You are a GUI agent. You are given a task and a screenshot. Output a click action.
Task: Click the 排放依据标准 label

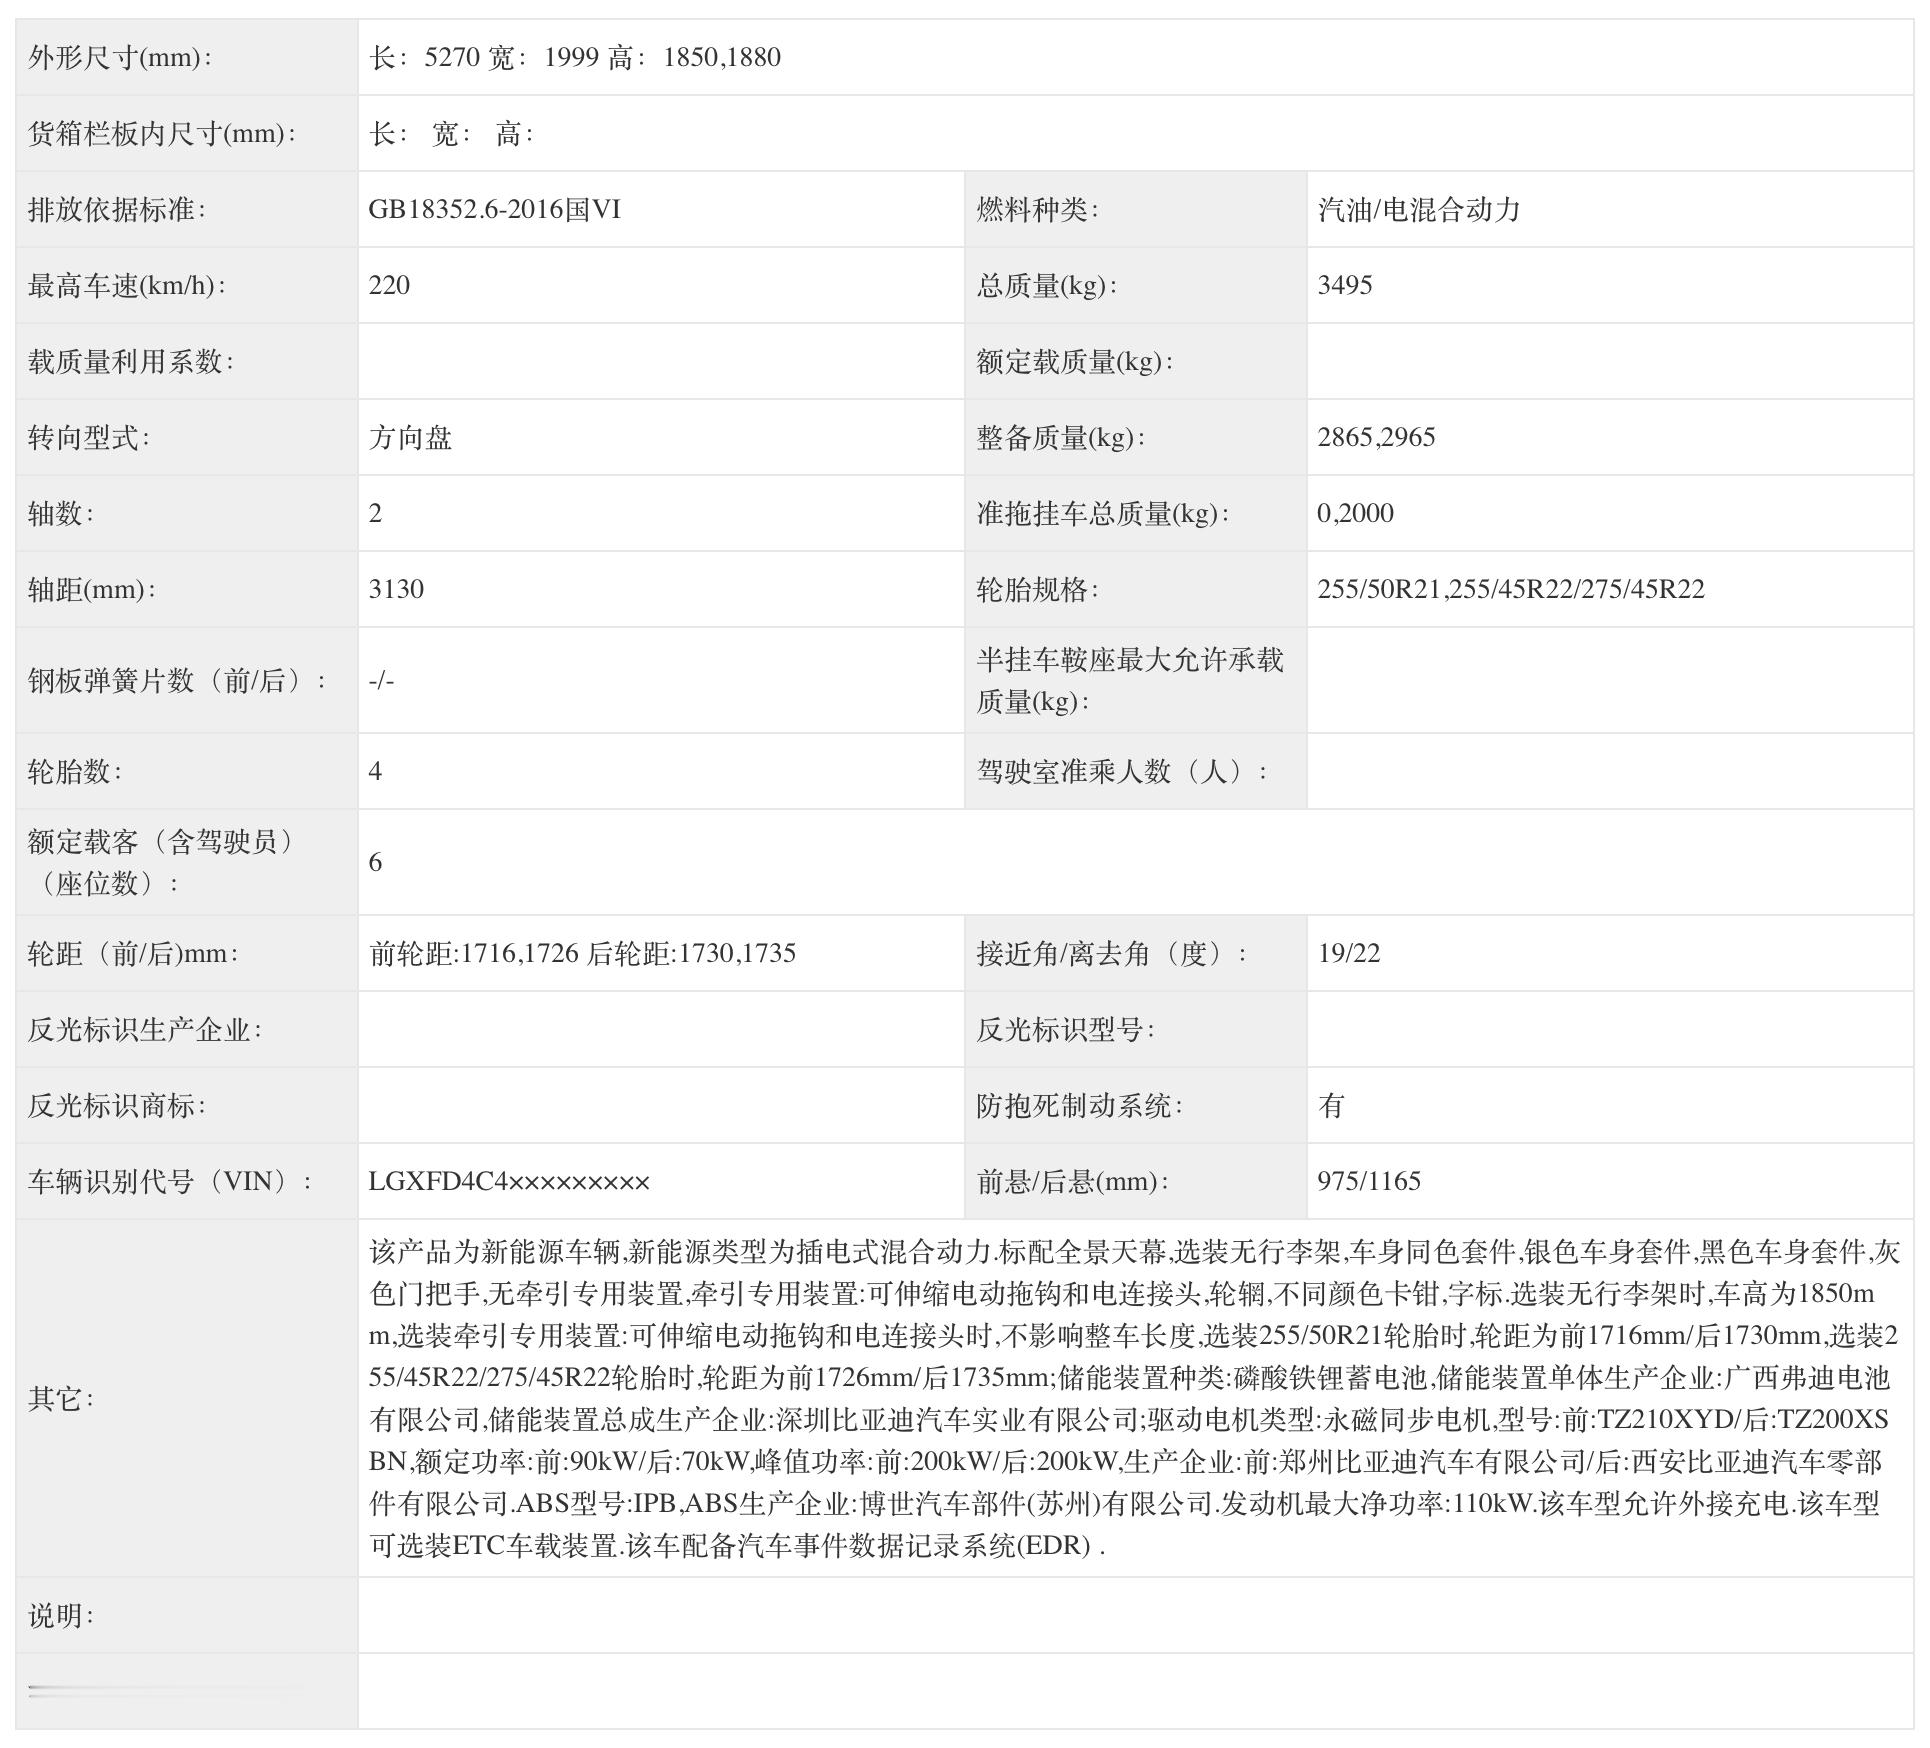click(x=117, y=209)
